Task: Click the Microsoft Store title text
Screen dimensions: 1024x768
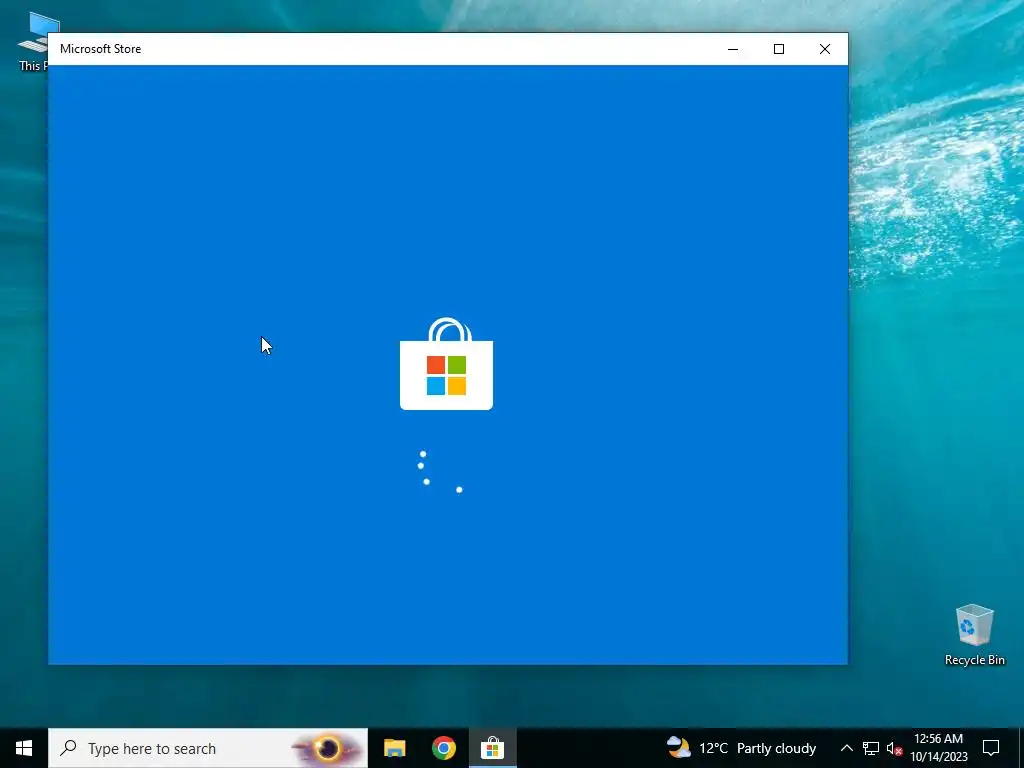Action: (101, 49)
